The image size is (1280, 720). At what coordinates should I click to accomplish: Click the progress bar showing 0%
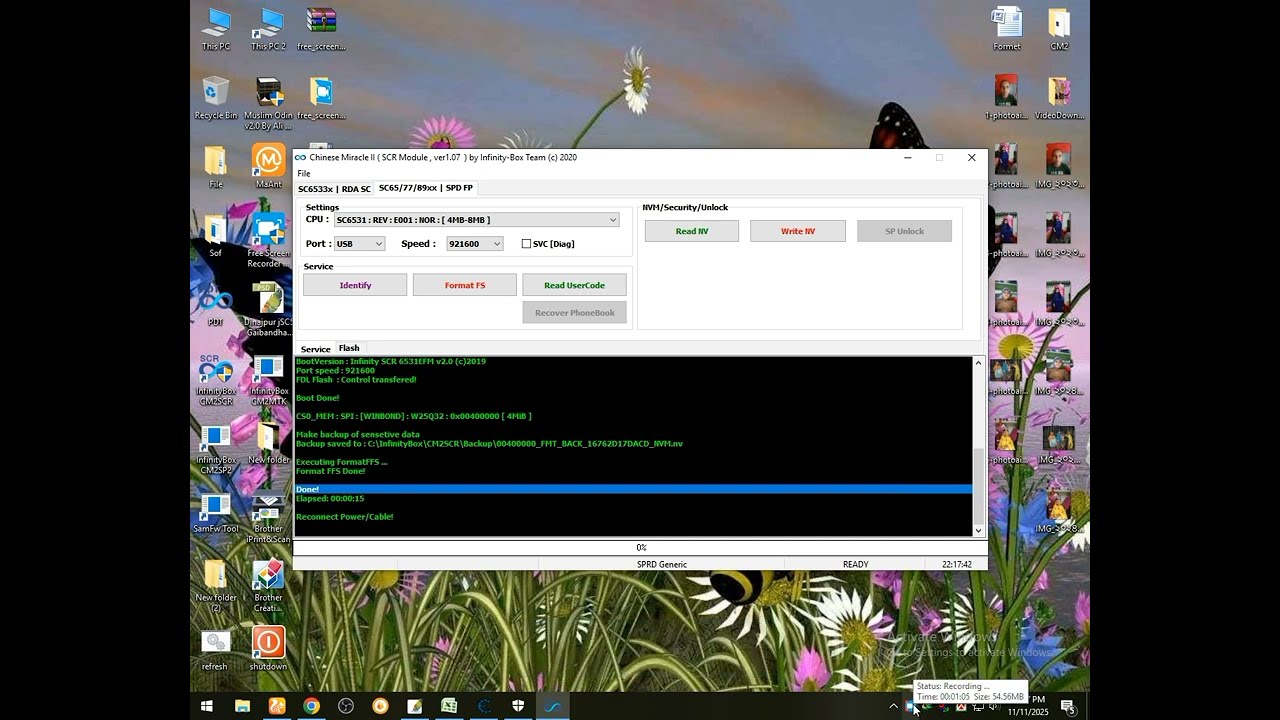pyautogui.click(x=640, y=548)
